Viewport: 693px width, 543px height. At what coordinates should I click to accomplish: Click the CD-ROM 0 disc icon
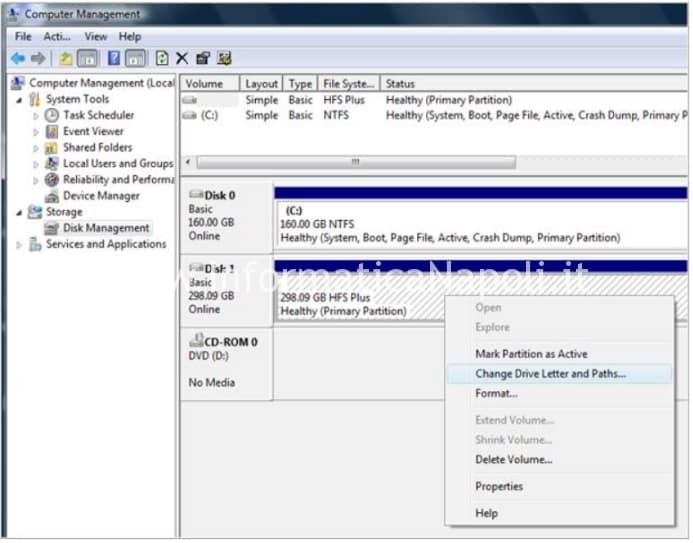tap(196, 341)
